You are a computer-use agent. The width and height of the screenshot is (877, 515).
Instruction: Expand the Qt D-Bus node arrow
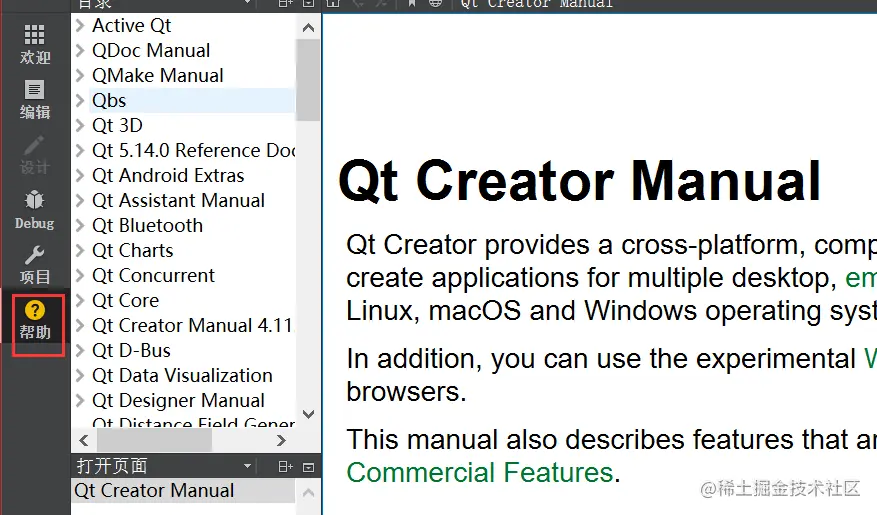pos(80,351)
